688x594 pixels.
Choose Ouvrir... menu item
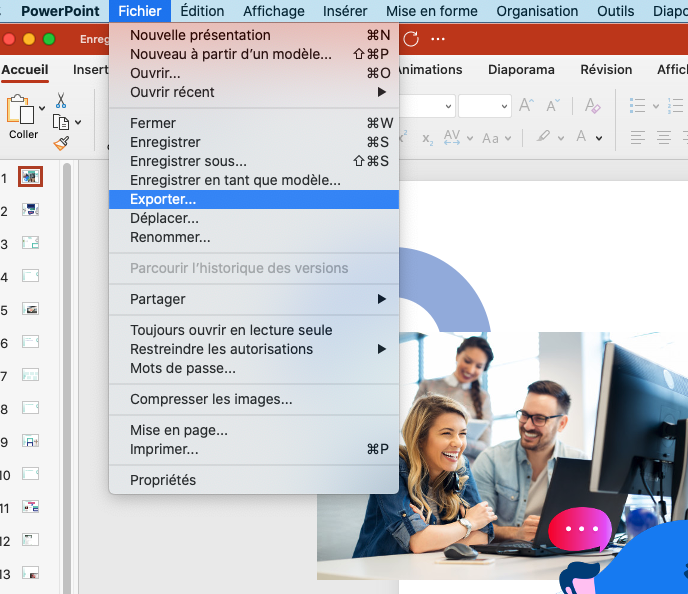pos(254,73)
